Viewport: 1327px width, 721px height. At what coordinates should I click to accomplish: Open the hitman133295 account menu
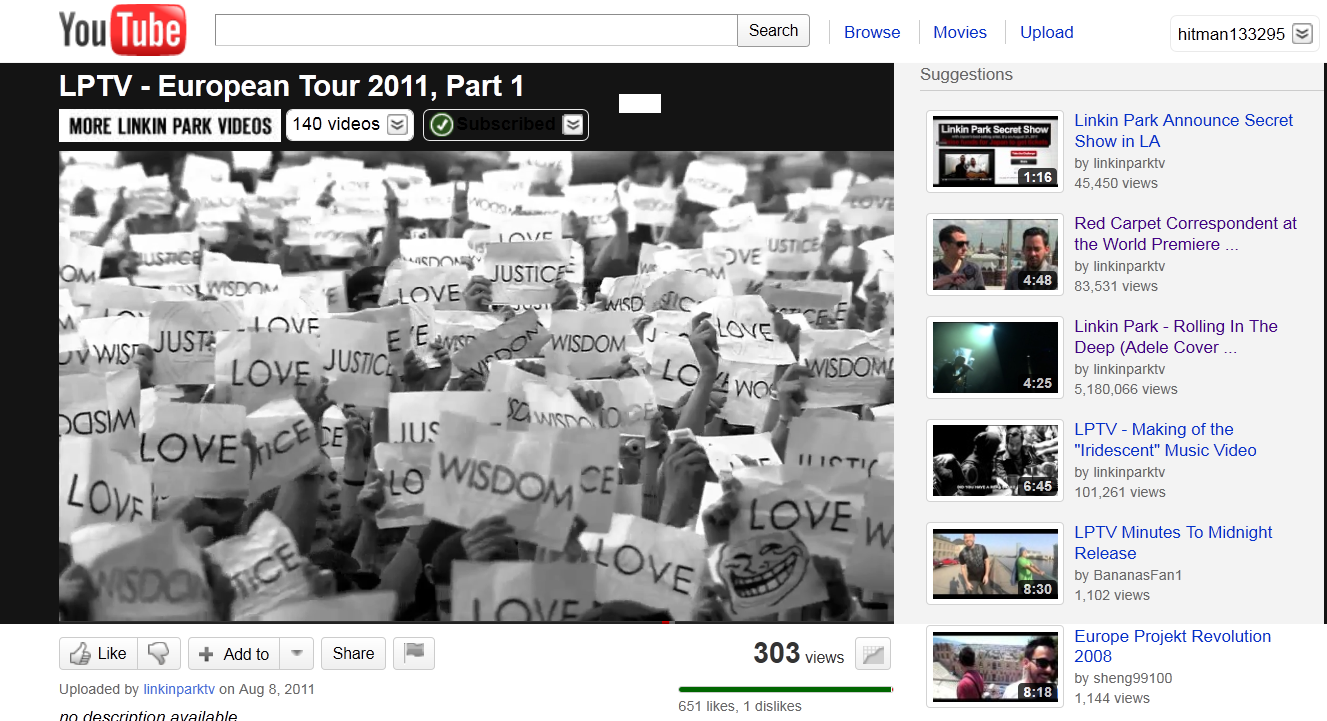(x=1245, y=33)
